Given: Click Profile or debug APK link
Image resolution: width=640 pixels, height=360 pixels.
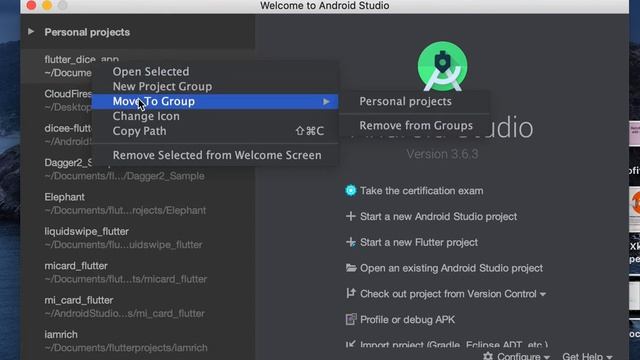Looking at the screenshot, I should tap(407, 320).
